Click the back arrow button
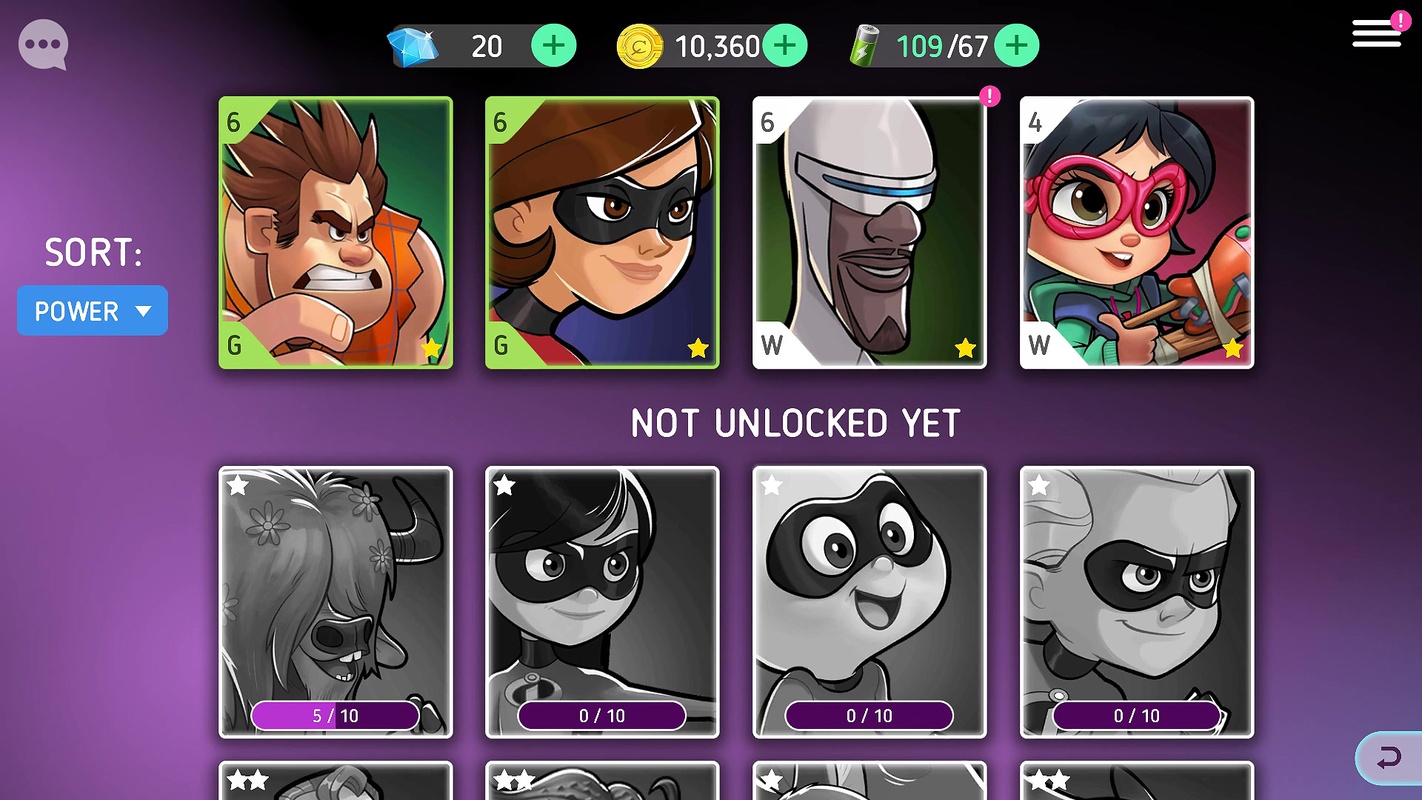Screen dimensions: 1422x800 click(1388, 759)
